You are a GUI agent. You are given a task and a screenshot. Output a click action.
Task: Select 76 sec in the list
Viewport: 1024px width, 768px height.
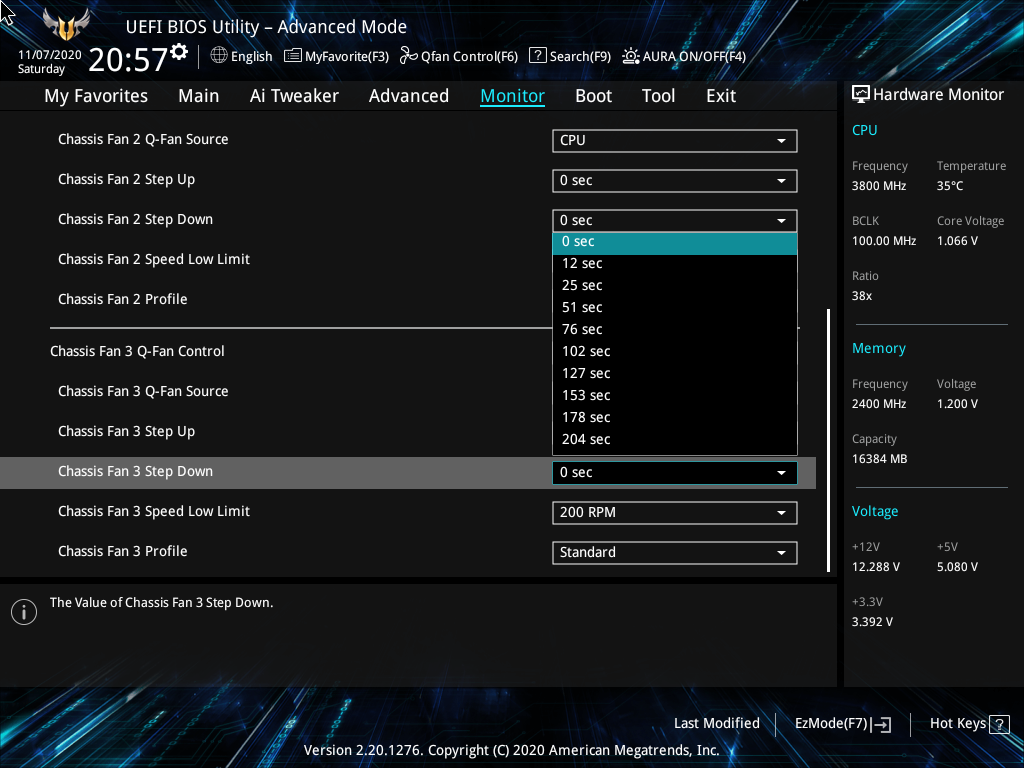point(675,329)
